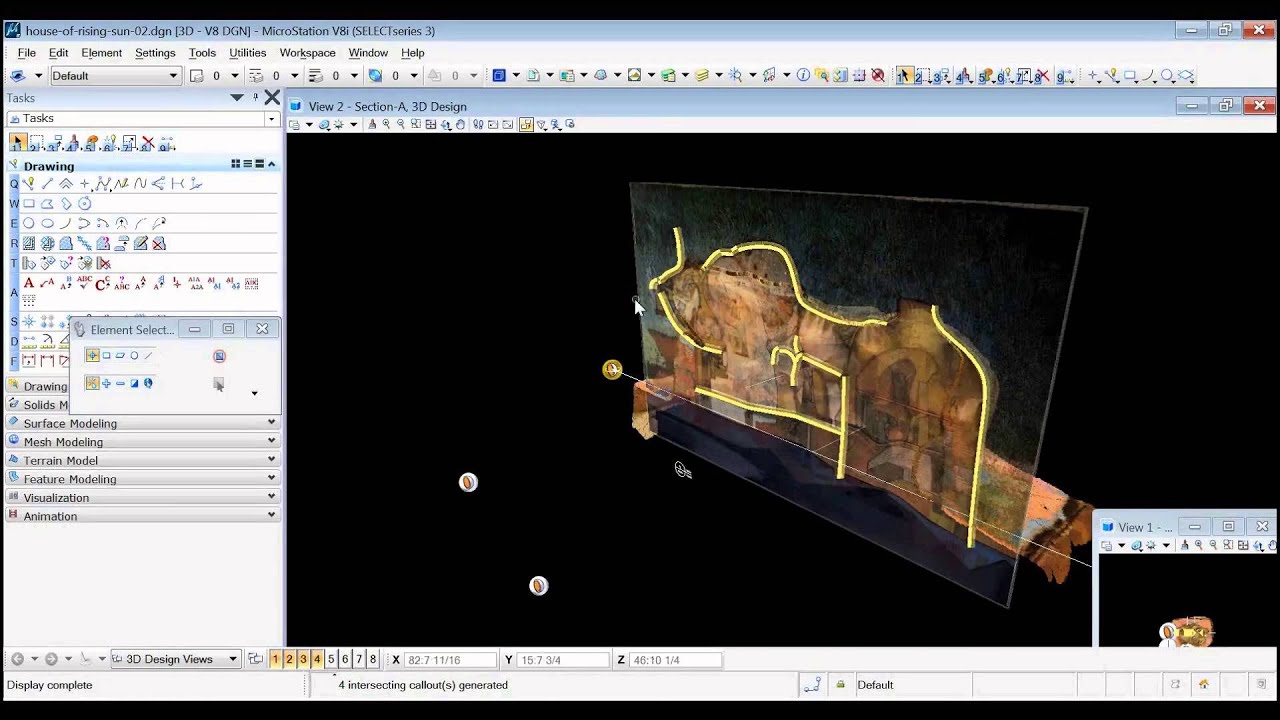The width and height of the screenshot is (1280, 720).
Task: Open the Element Information icon
Action: (x=803, y=76)
